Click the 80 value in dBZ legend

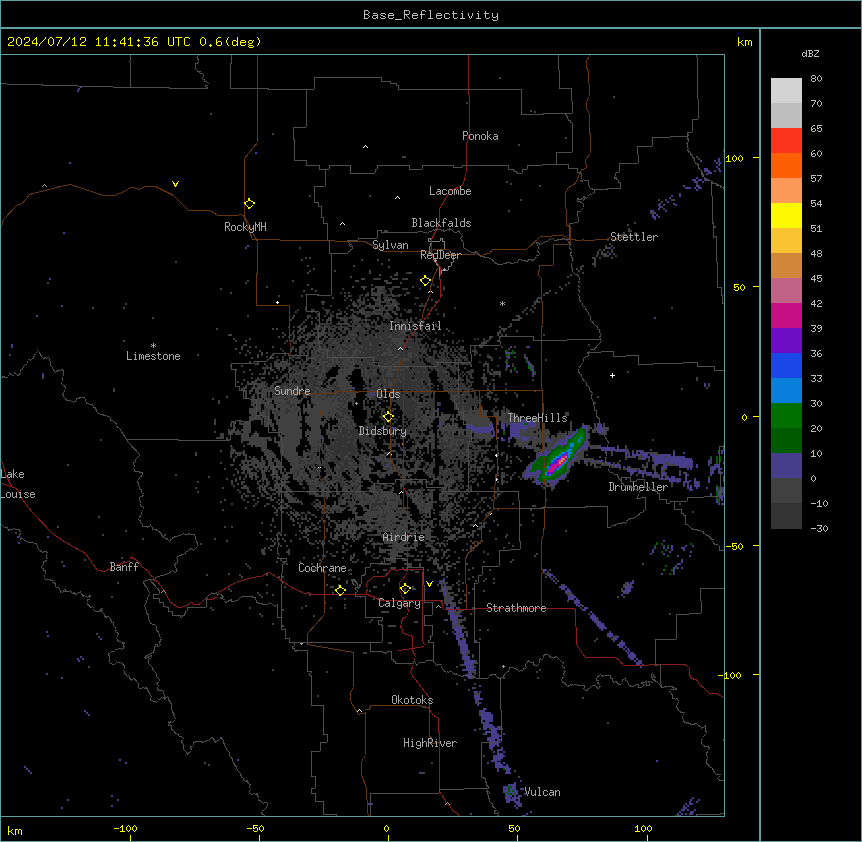[x=816, y=79]
